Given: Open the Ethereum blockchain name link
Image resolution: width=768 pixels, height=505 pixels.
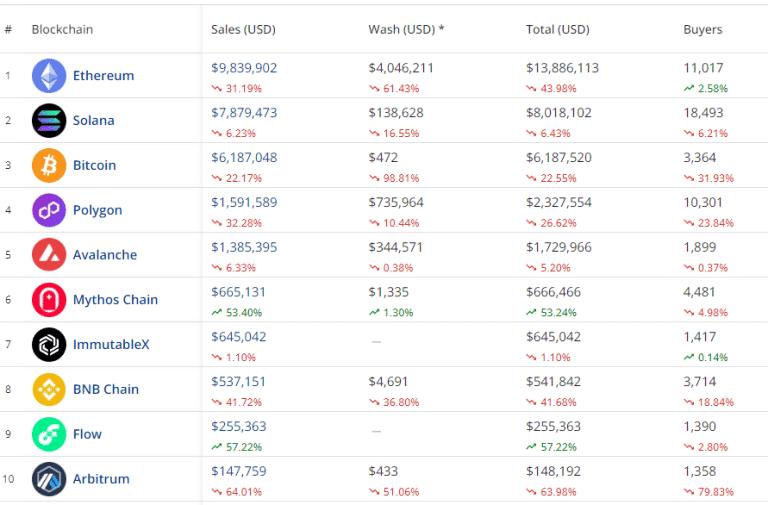Looking at the screenshot, I should (103, 76).
